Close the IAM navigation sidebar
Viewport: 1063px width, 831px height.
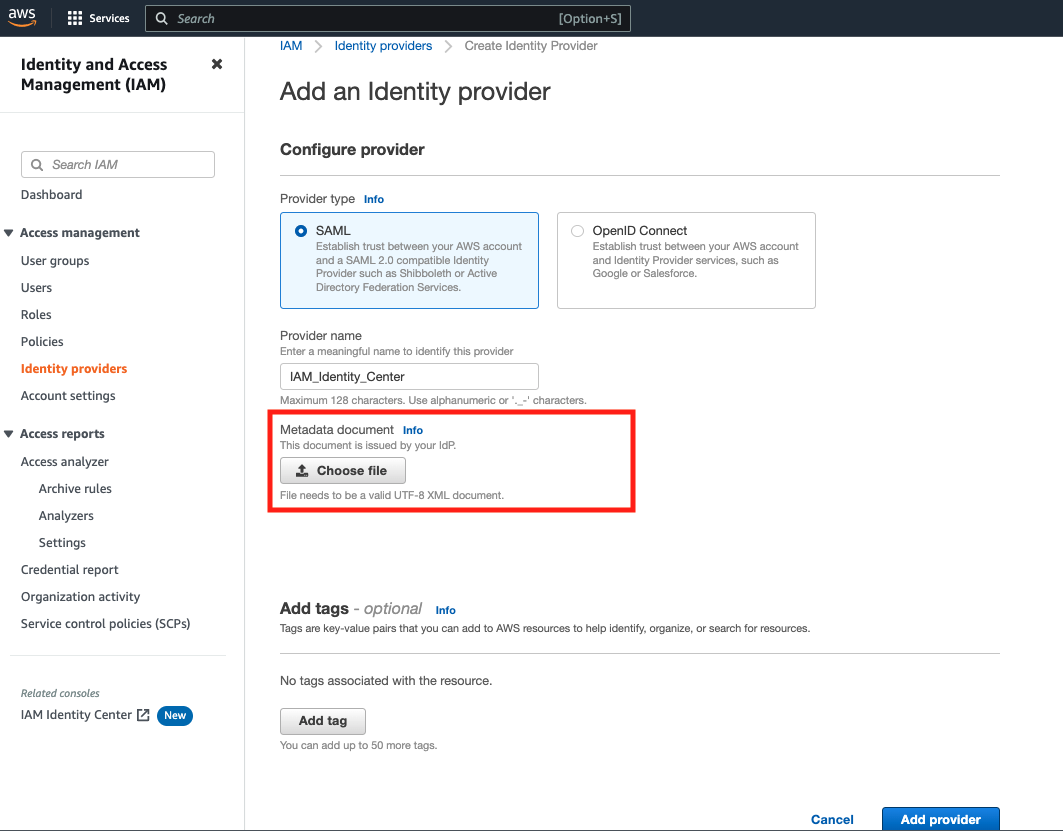(x=217, y=64)
